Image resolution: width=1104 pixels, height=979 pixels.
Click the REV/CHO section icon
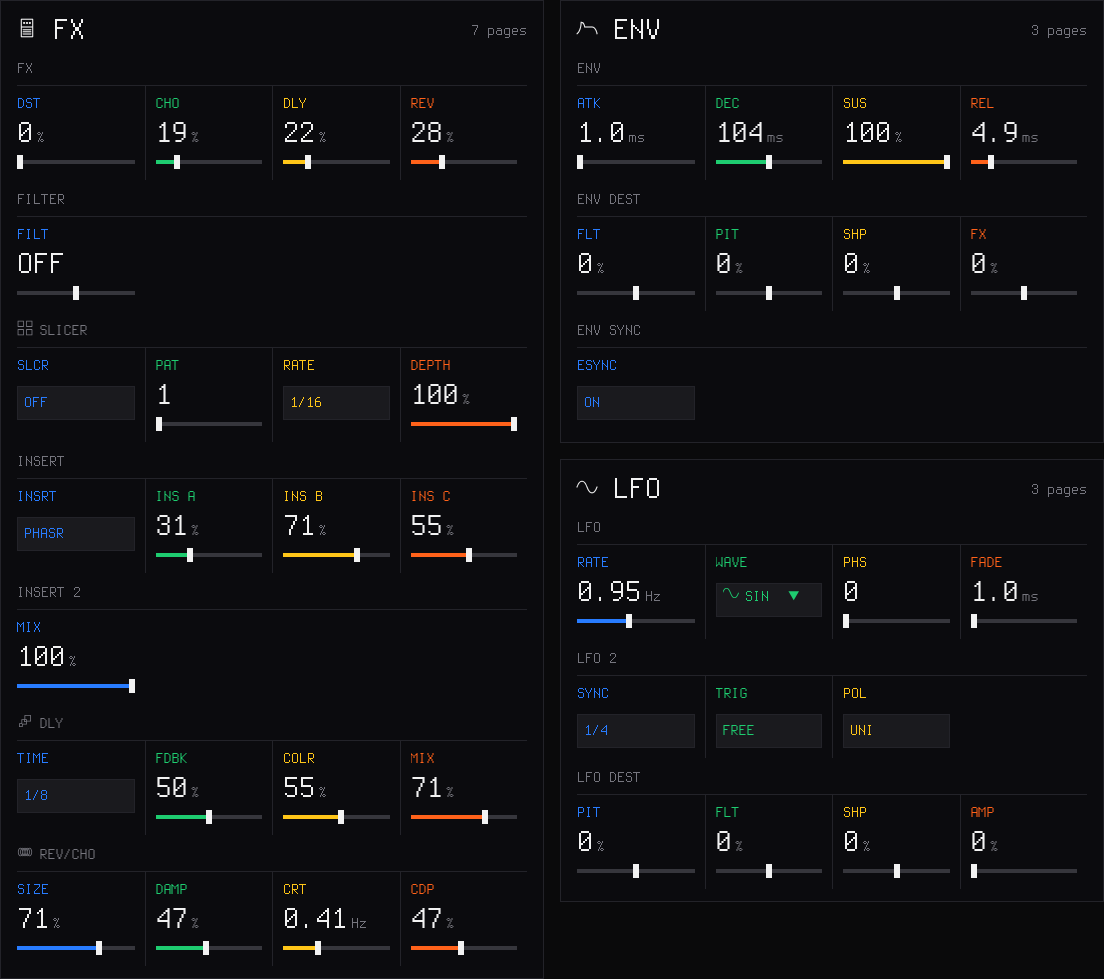[25, 852]
